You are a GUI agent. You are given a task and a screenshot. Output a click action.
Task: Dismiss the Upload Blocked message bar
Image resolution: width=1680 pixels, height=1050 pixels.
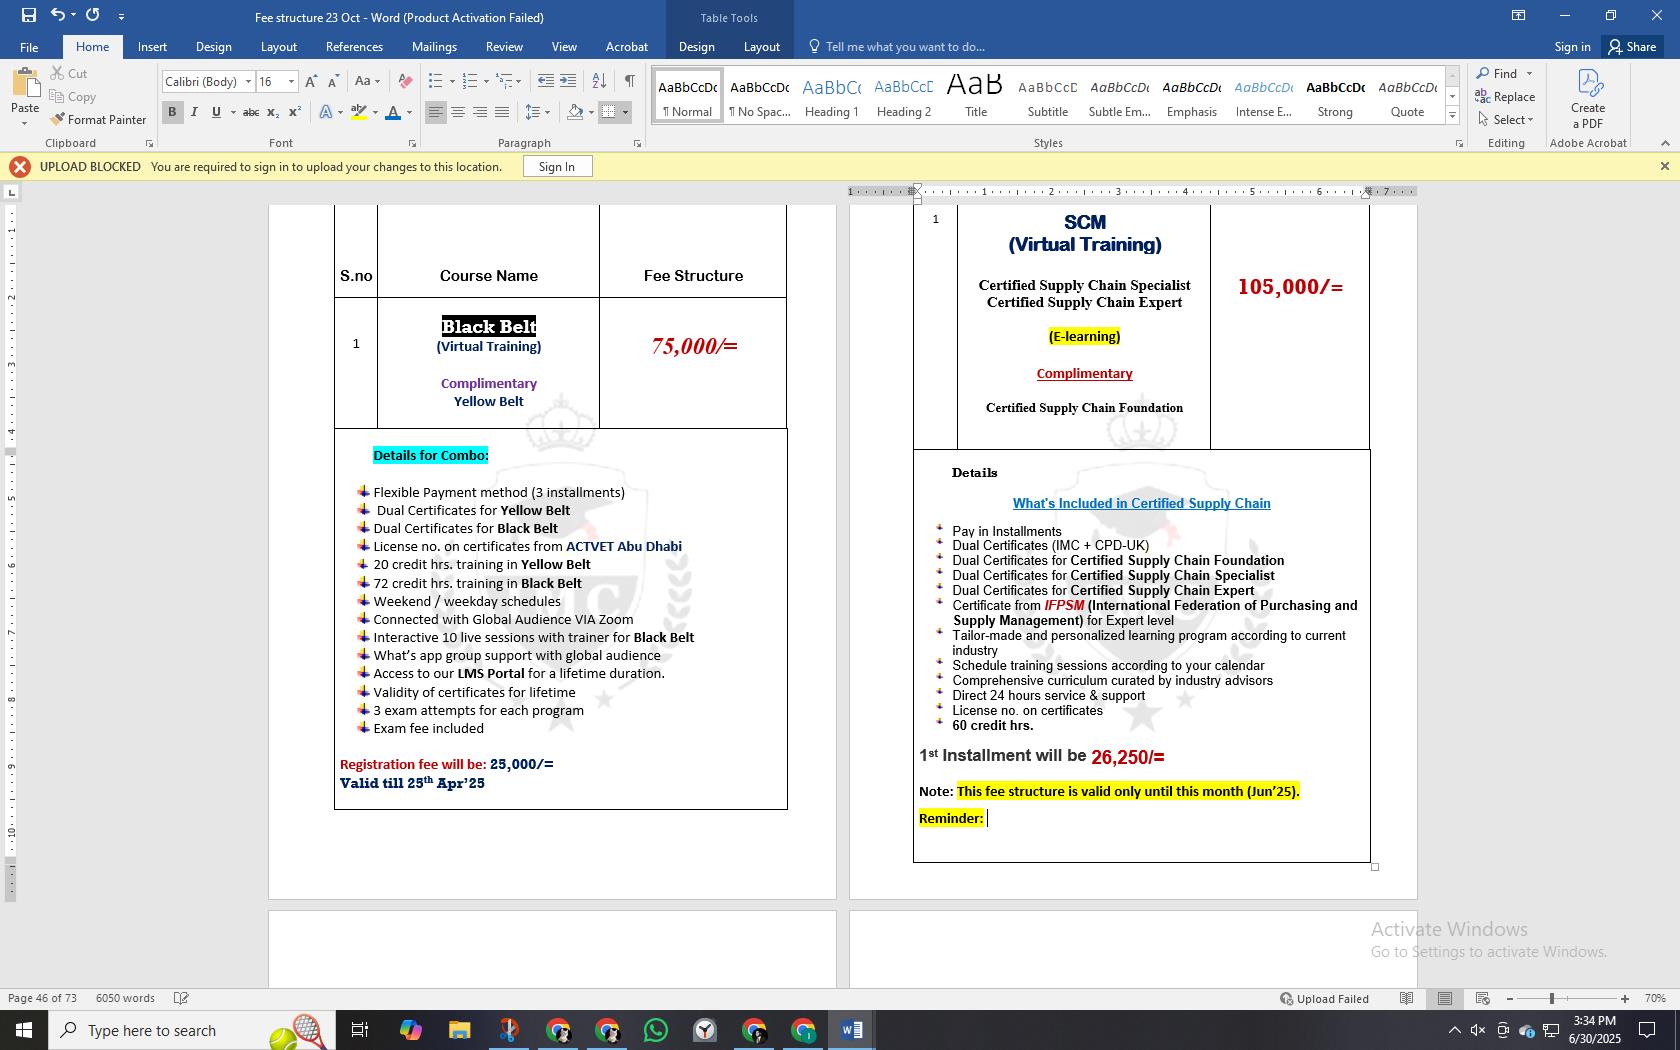[1664, 166]
